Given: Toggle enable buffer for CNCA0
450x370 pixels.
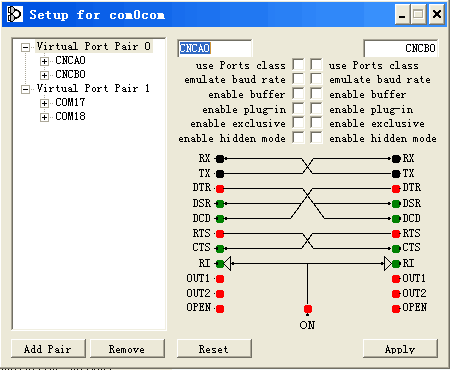Looking at the screenshot, I should (298, 94).
